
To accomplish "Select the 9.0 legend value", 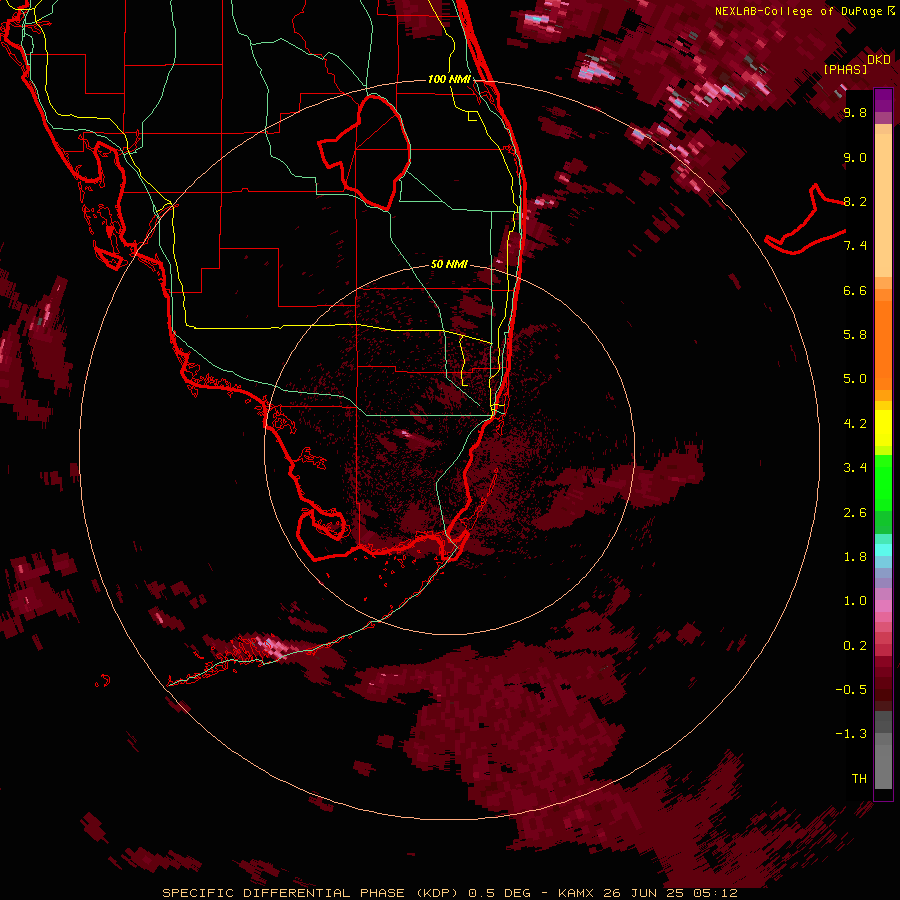I will (x=855, y=157).
